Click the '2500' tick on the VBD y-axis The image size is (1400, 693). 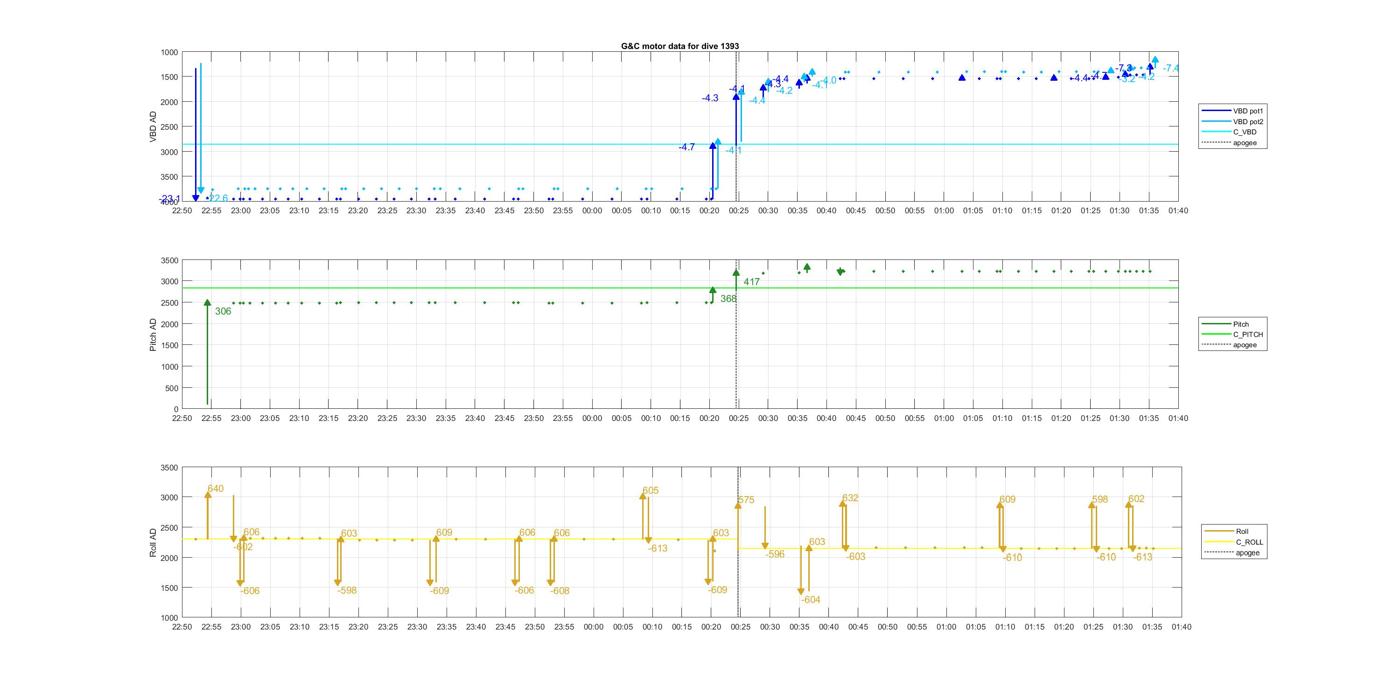(x=168, y=127)
